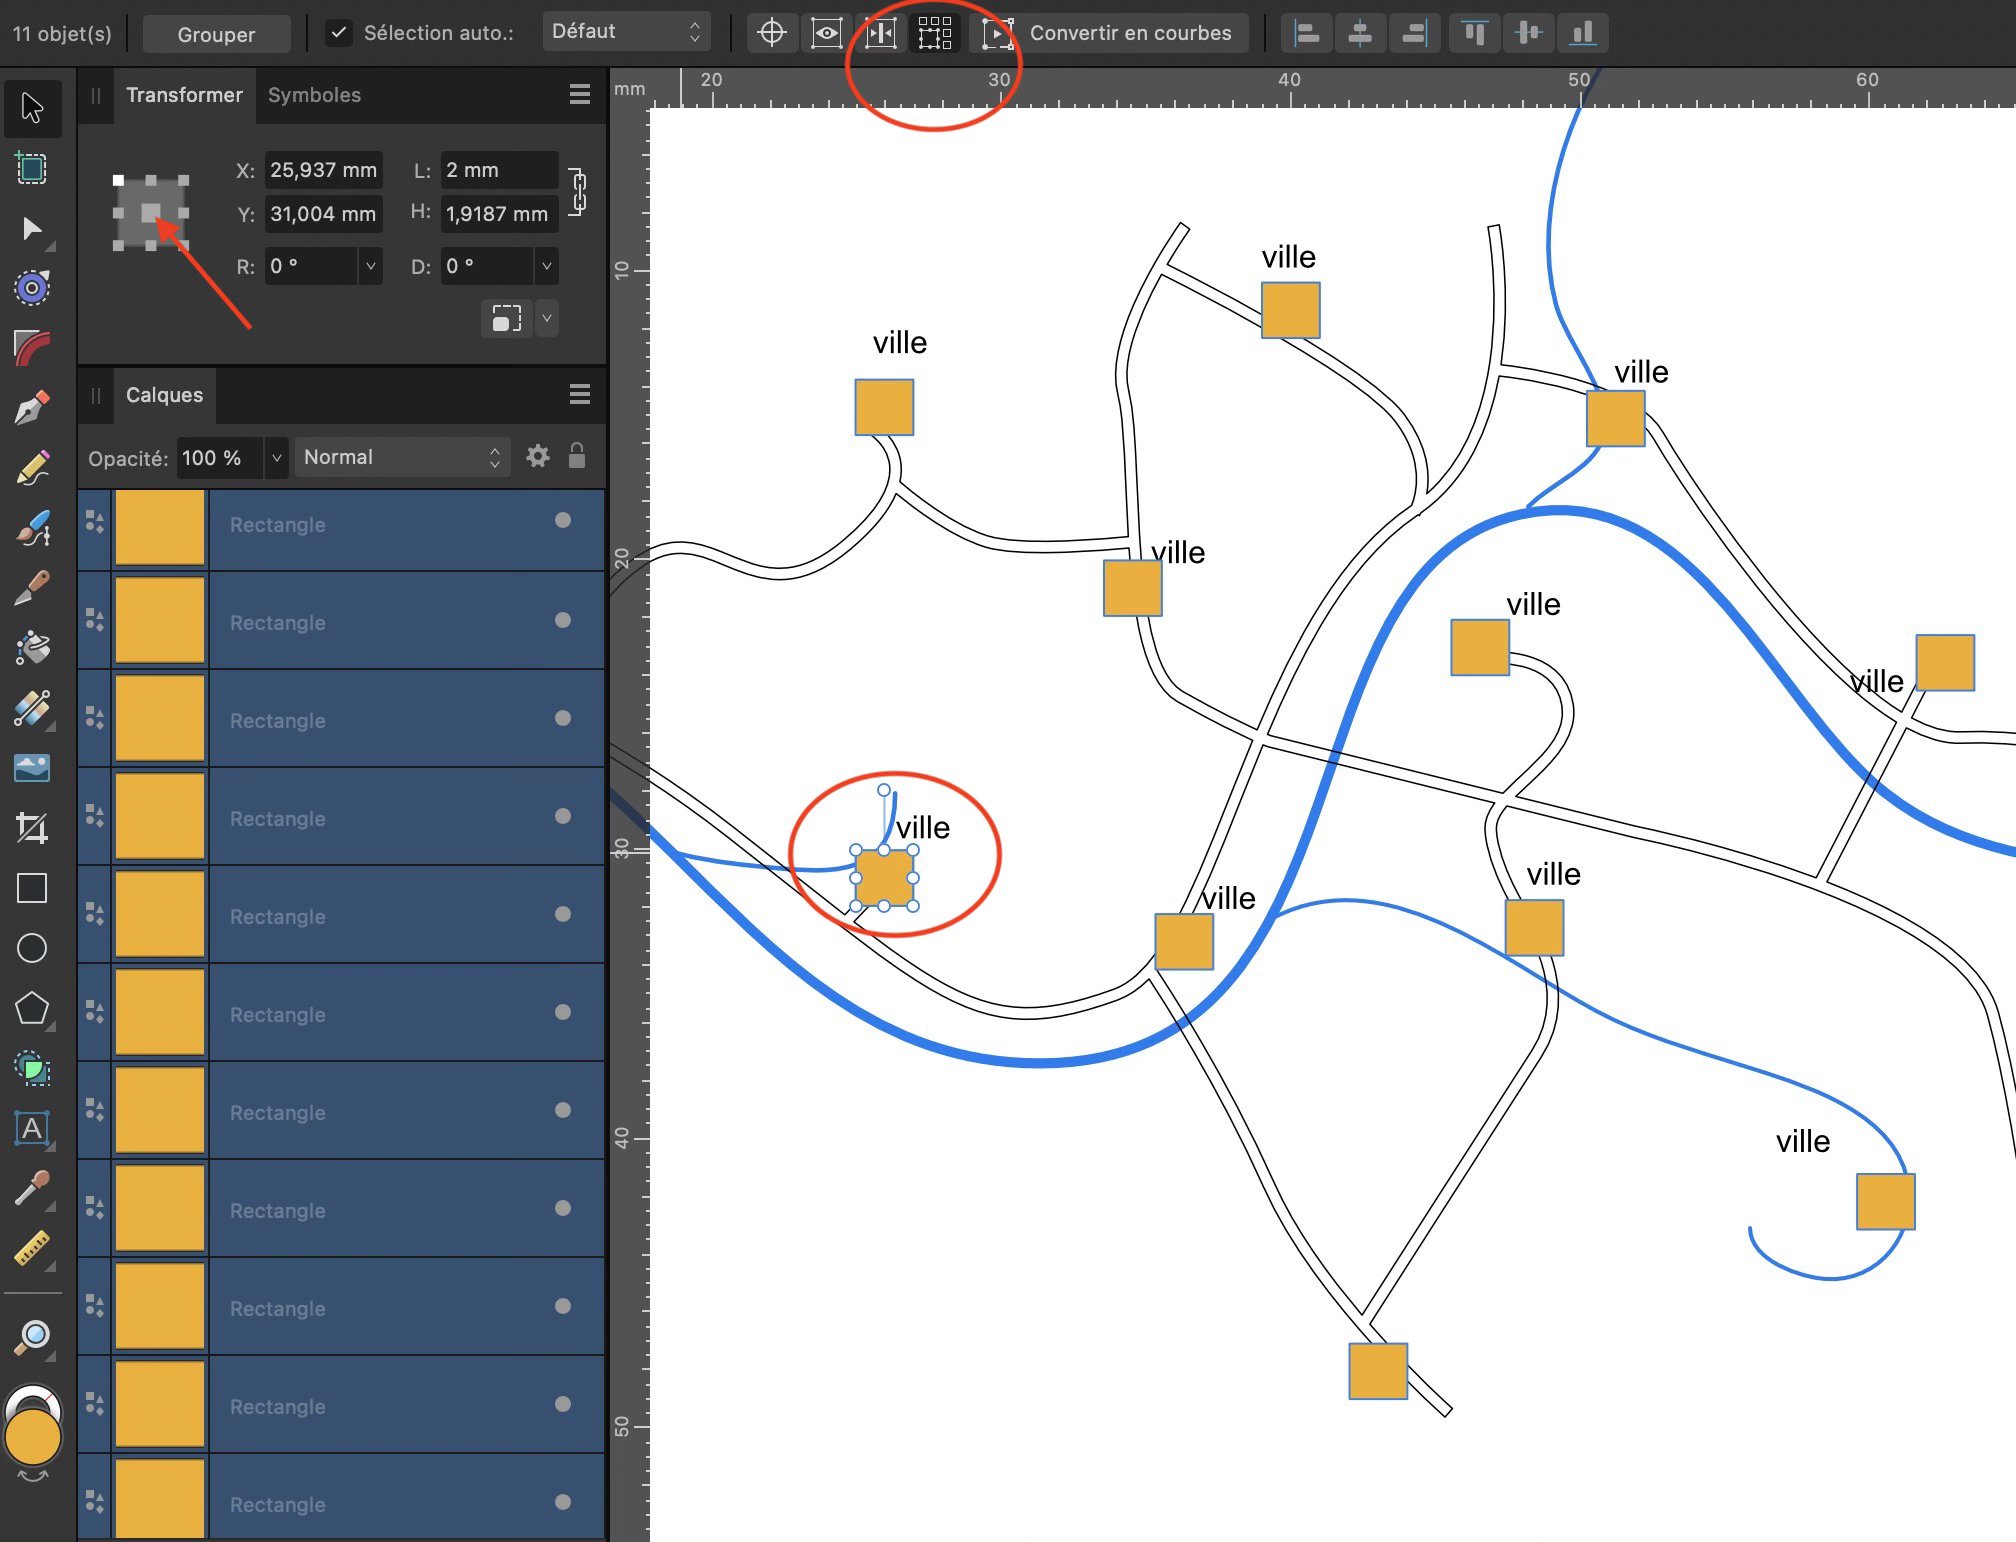Open the Normal blend mode dropdown
2016x1542 pixels.
[401, 457]
